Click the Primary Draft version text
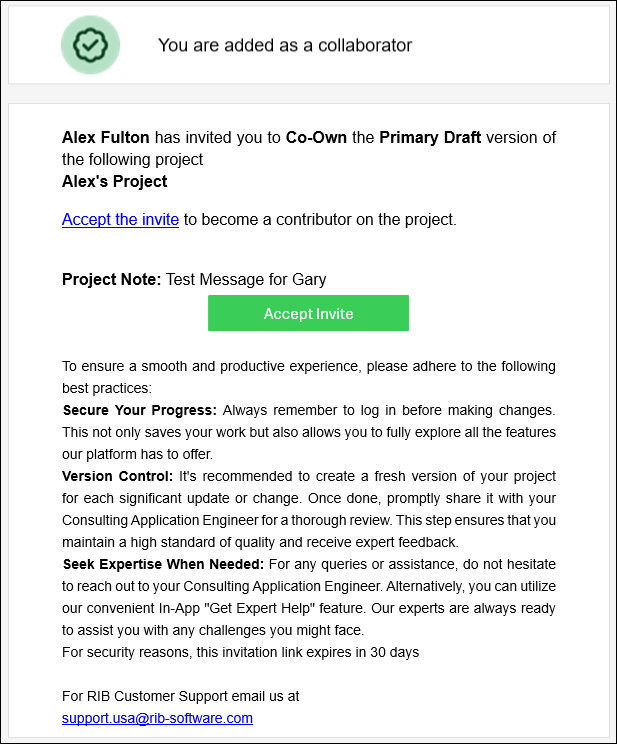 [430, 138]
